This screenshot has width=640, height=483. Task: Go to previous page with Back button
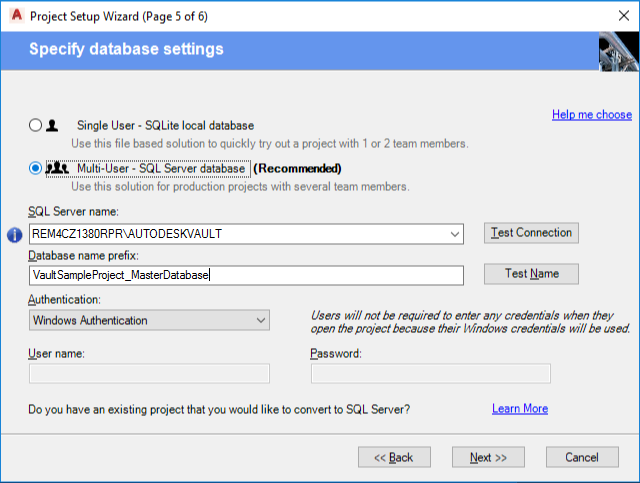(x=394, y=457)
